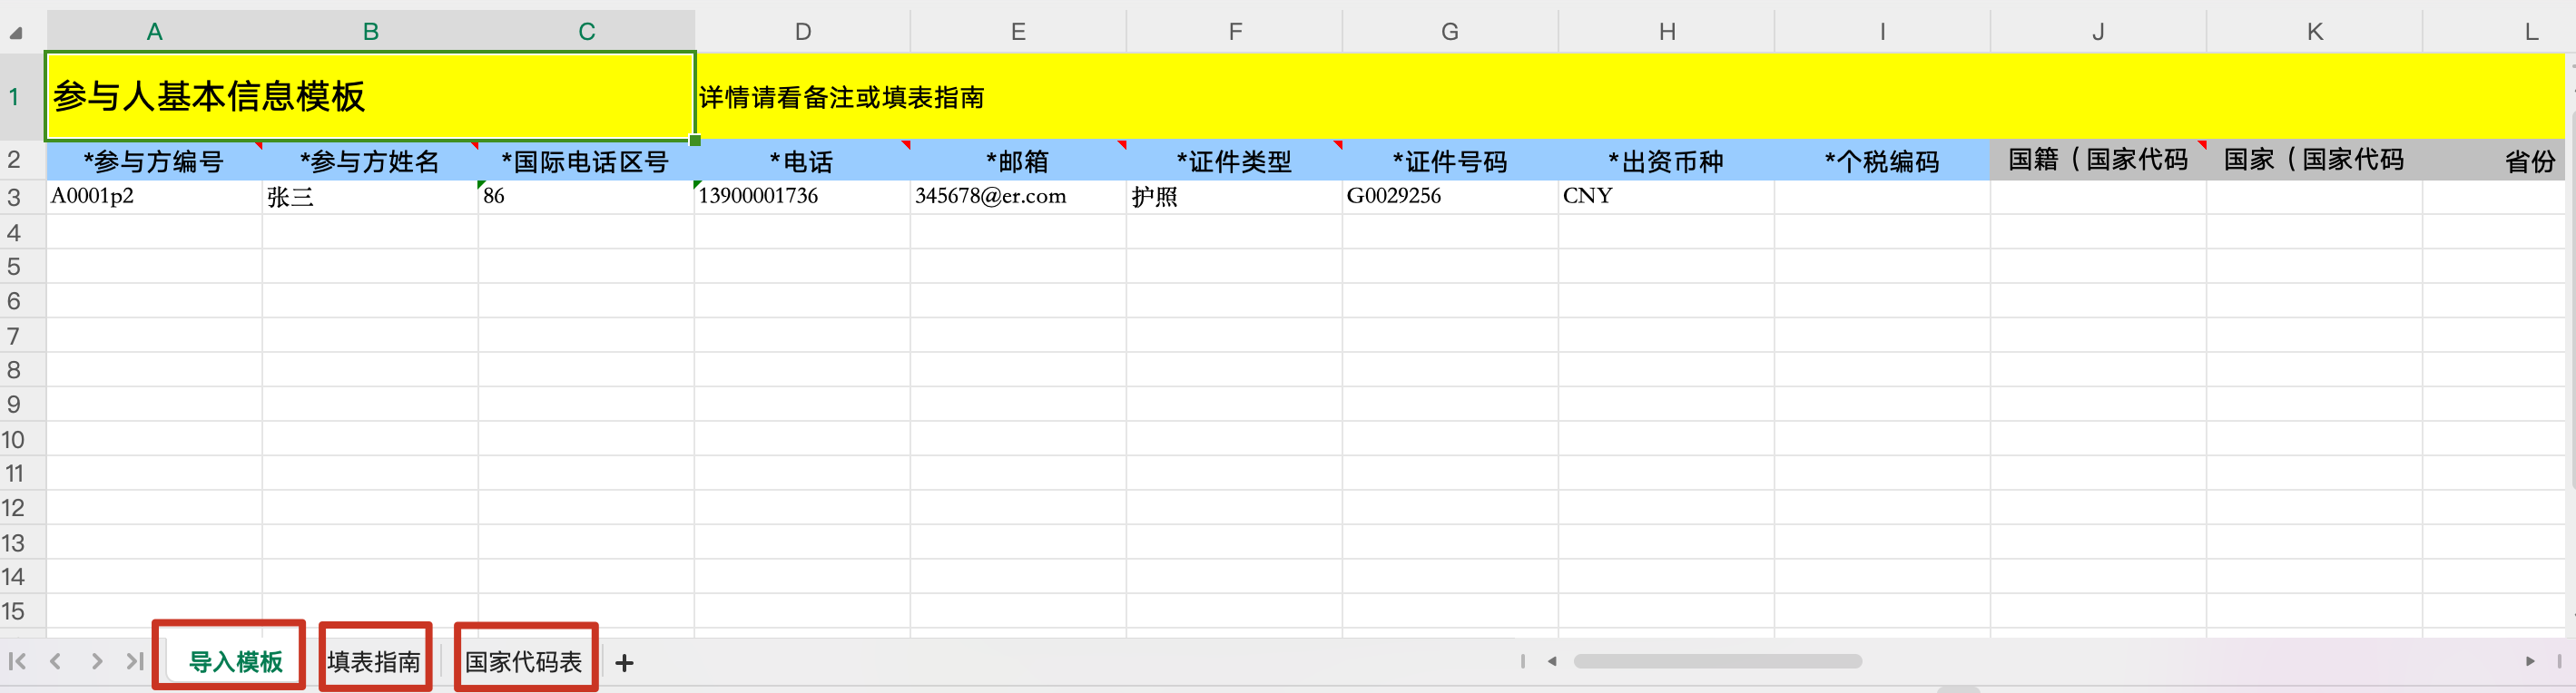The width and height of the screenshot is (2576, 693).
Task: Select column J header
Action: point(2098,31)
